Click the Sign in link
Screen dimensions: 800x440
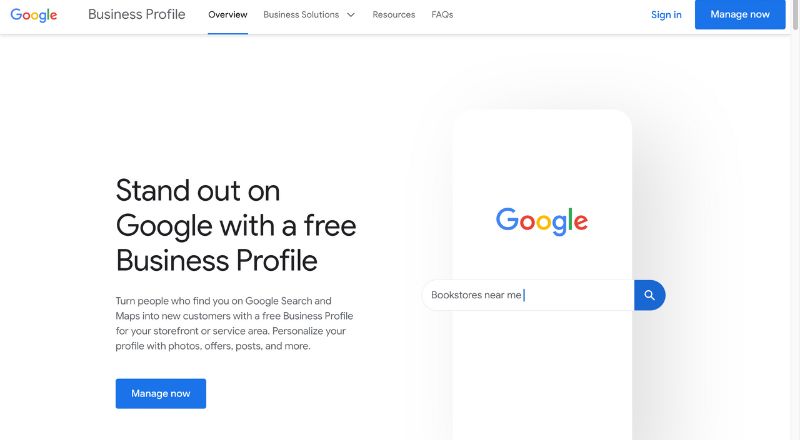click(666, 15)
